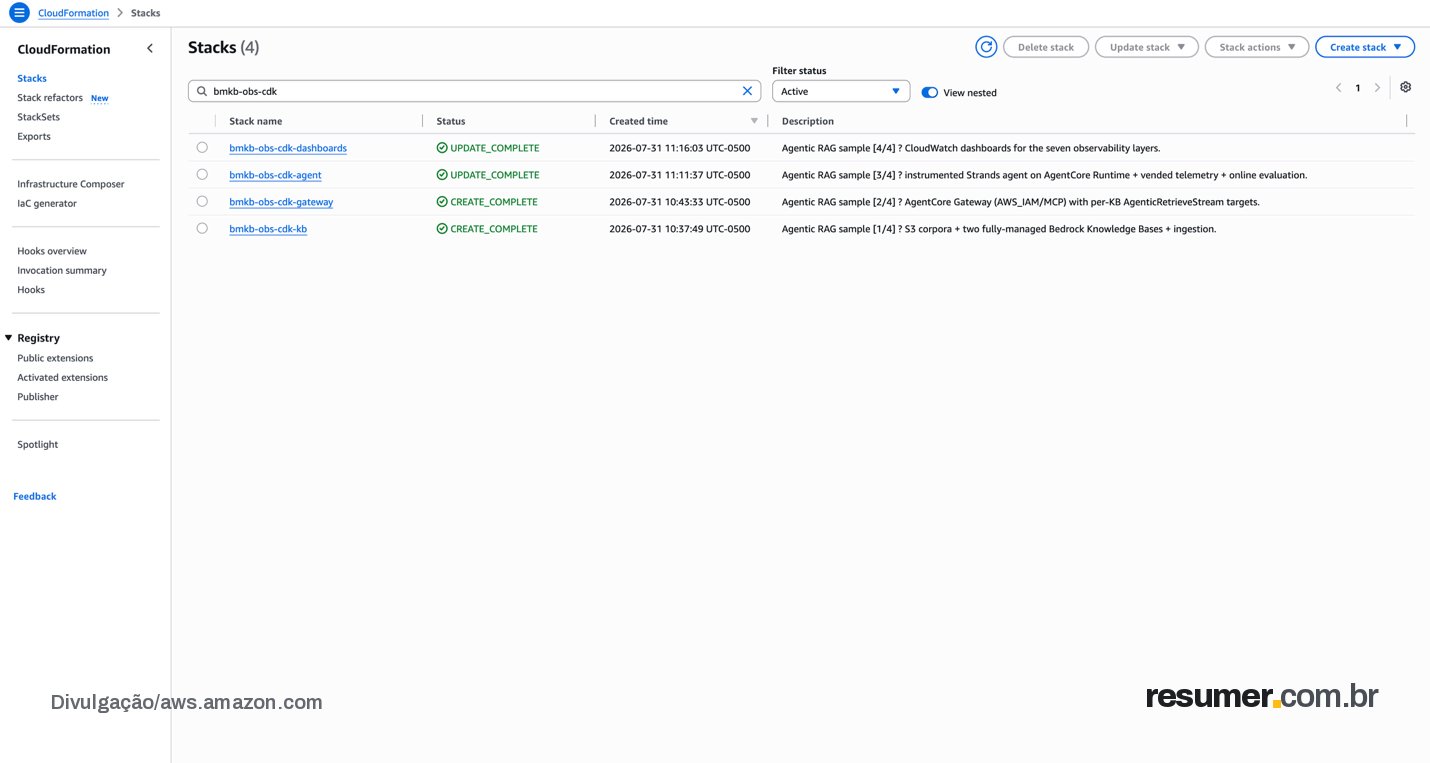This screenshot has height=763, width=1430.
Task: Open Infrastructure Composer
Action: click(71, 184)
